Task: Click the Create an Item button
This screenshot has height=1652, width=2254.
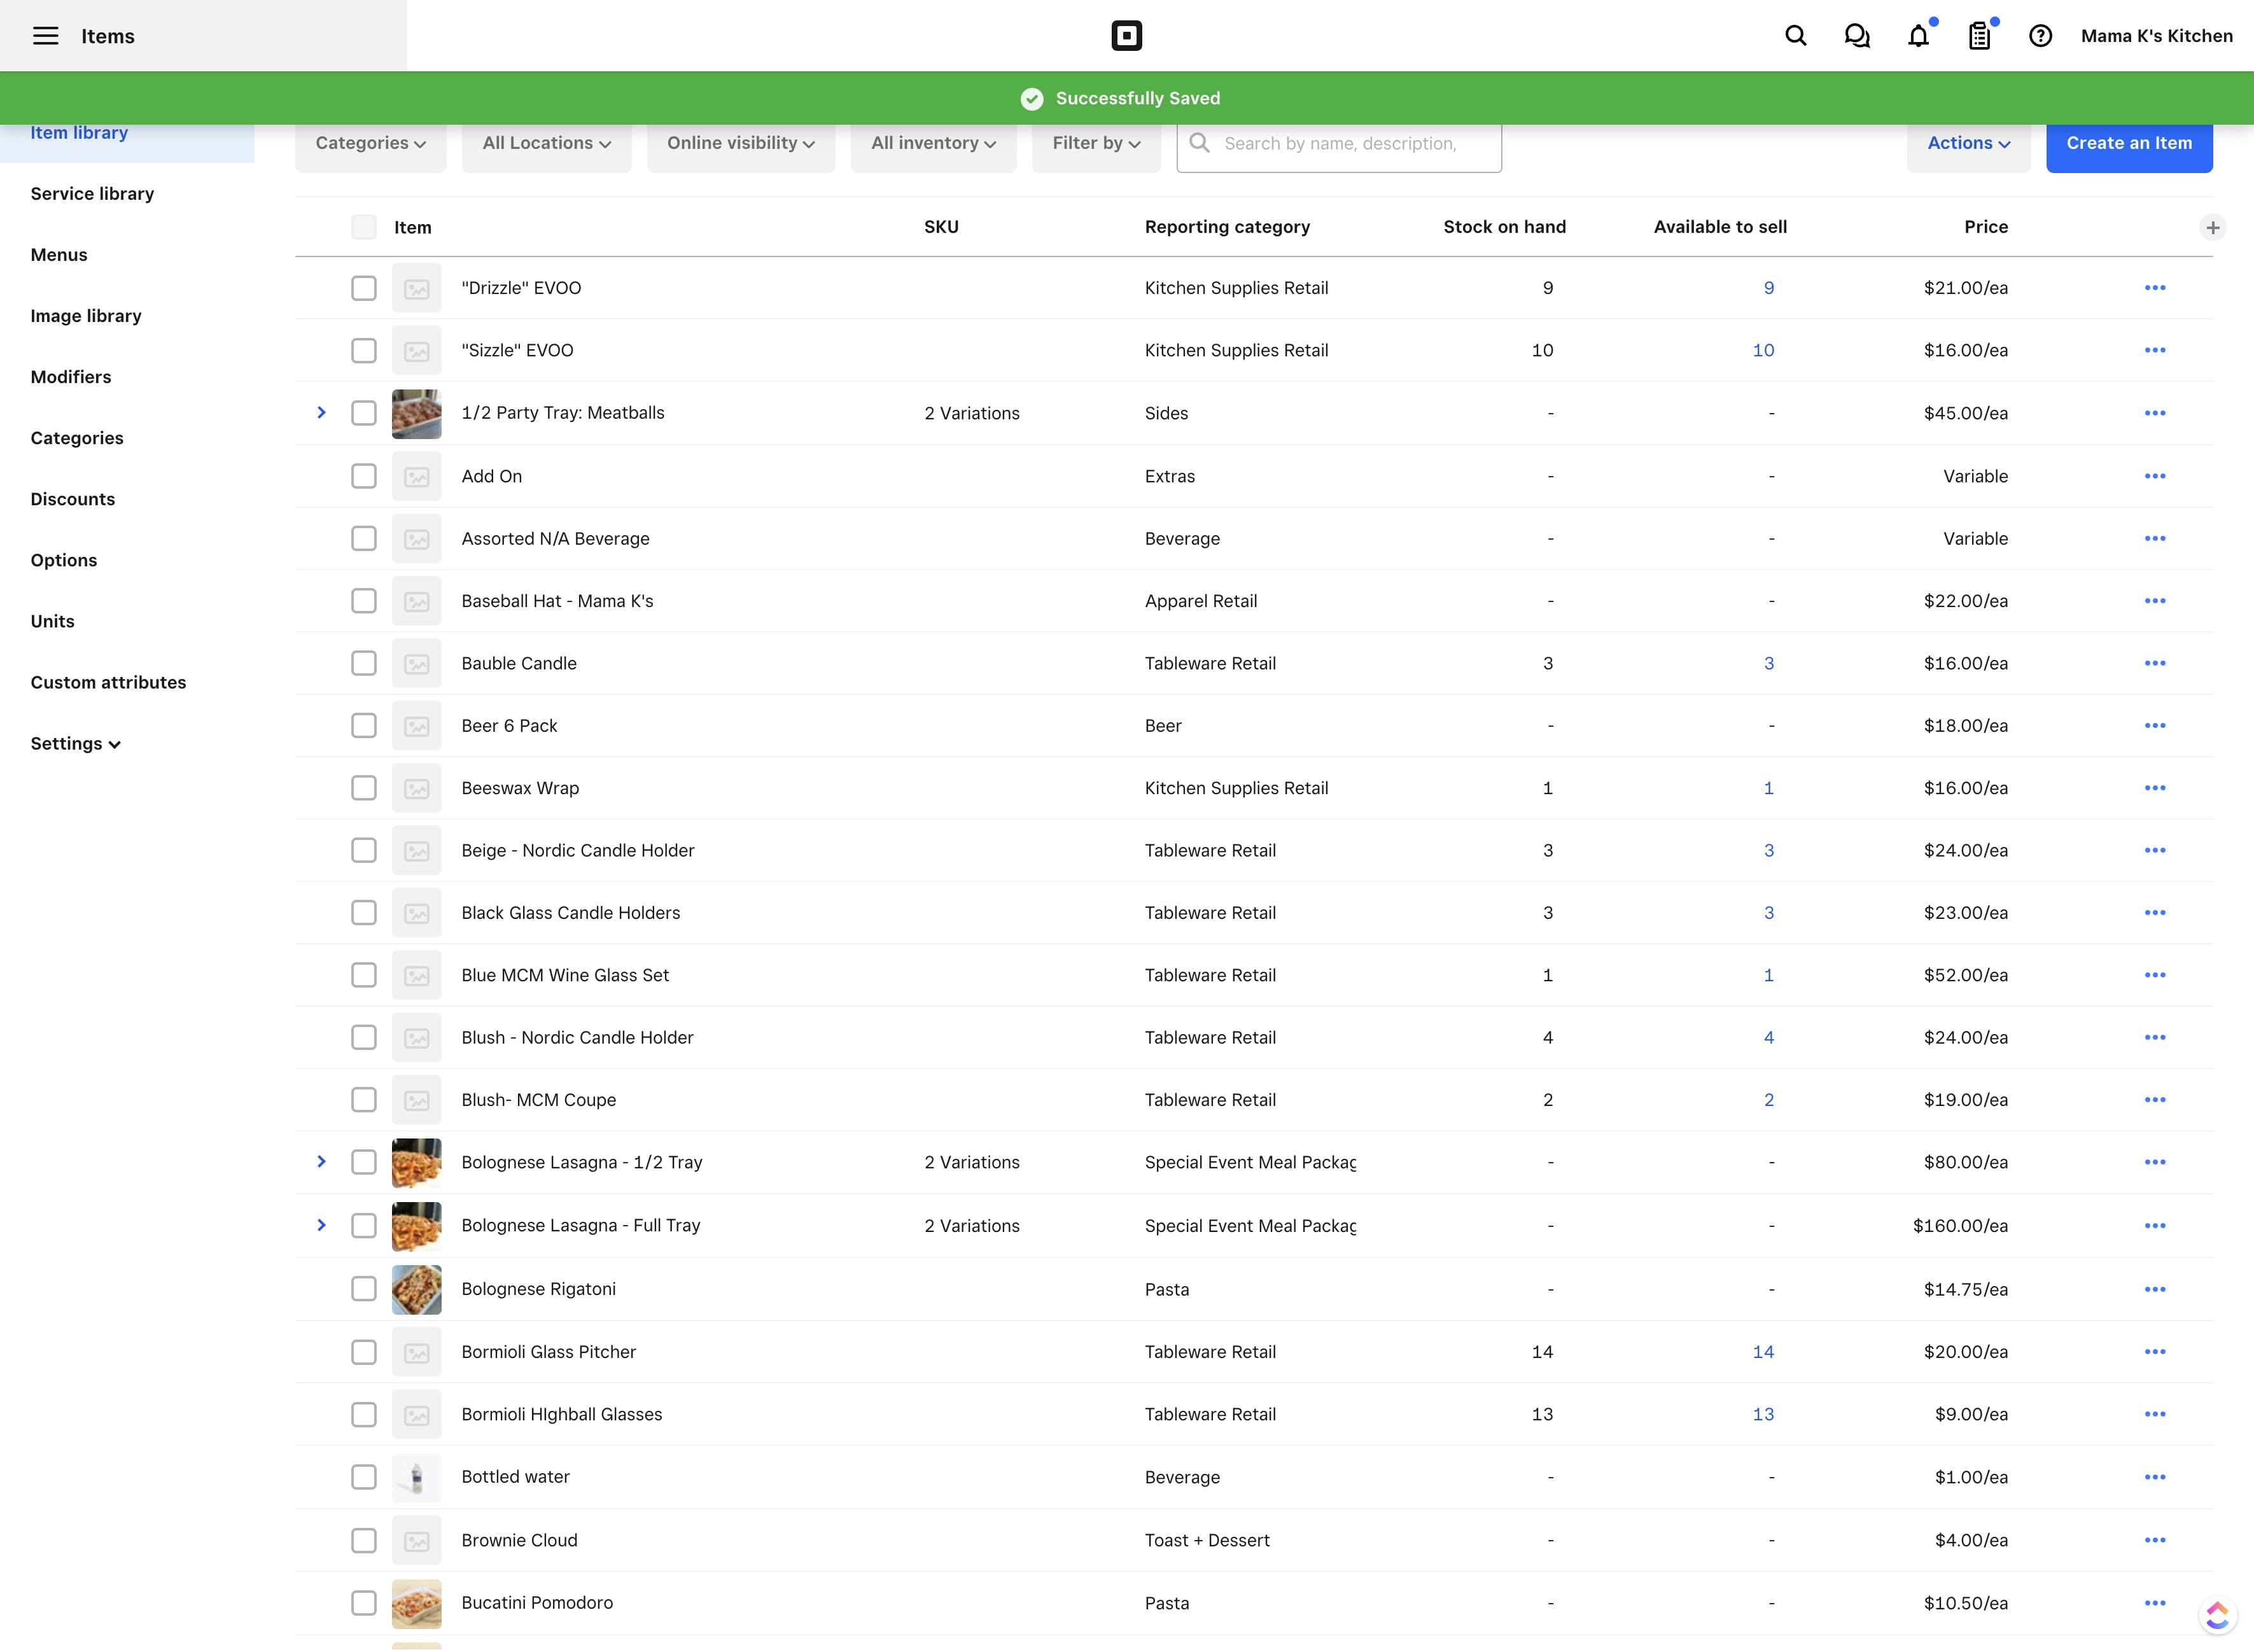Action: pyautogui.click(x=2129, y=143)
